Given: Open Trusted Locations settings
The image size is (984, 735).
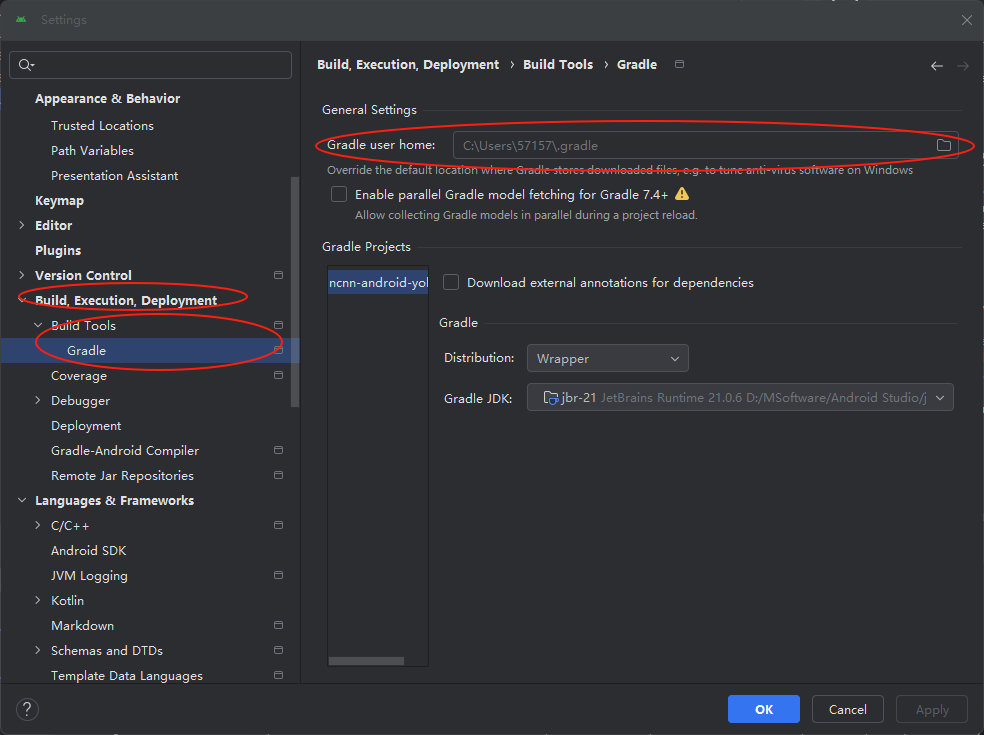Looking at the screenshot, I should 102,126.
